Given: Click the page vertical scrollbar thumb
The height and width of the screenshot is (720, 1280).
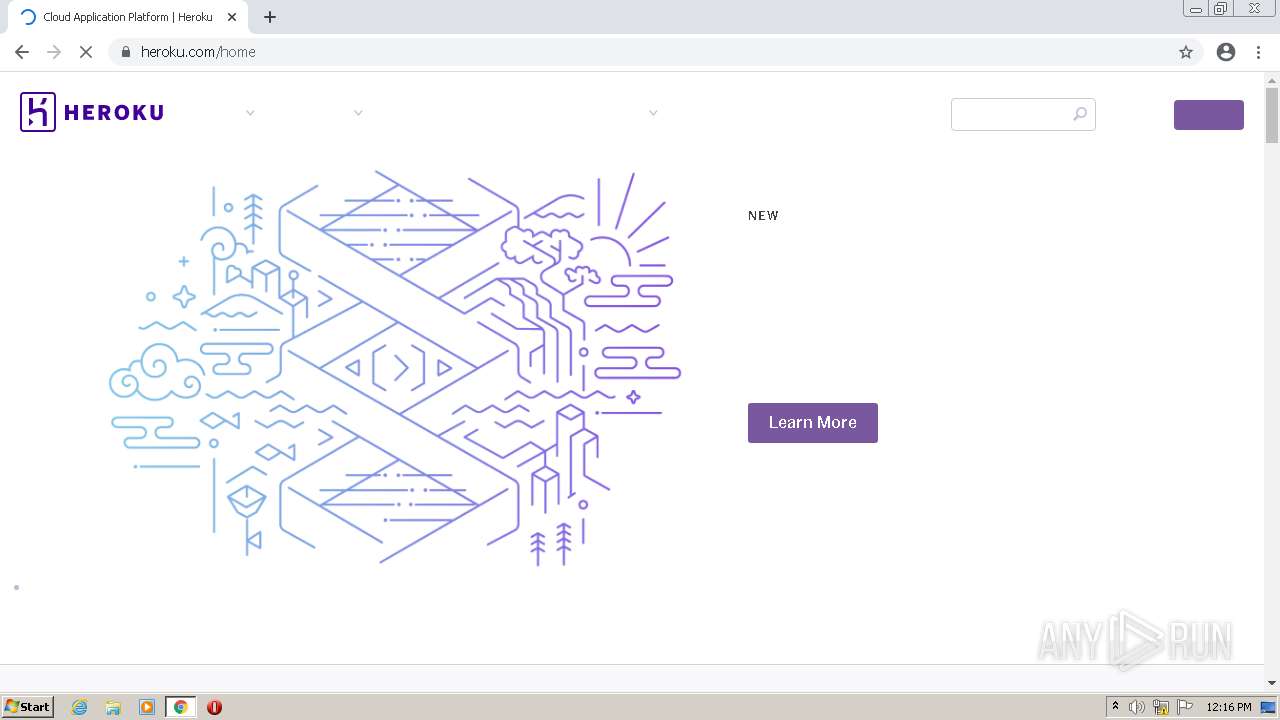Looking at the screenshot, I should tap(1272, 115).
